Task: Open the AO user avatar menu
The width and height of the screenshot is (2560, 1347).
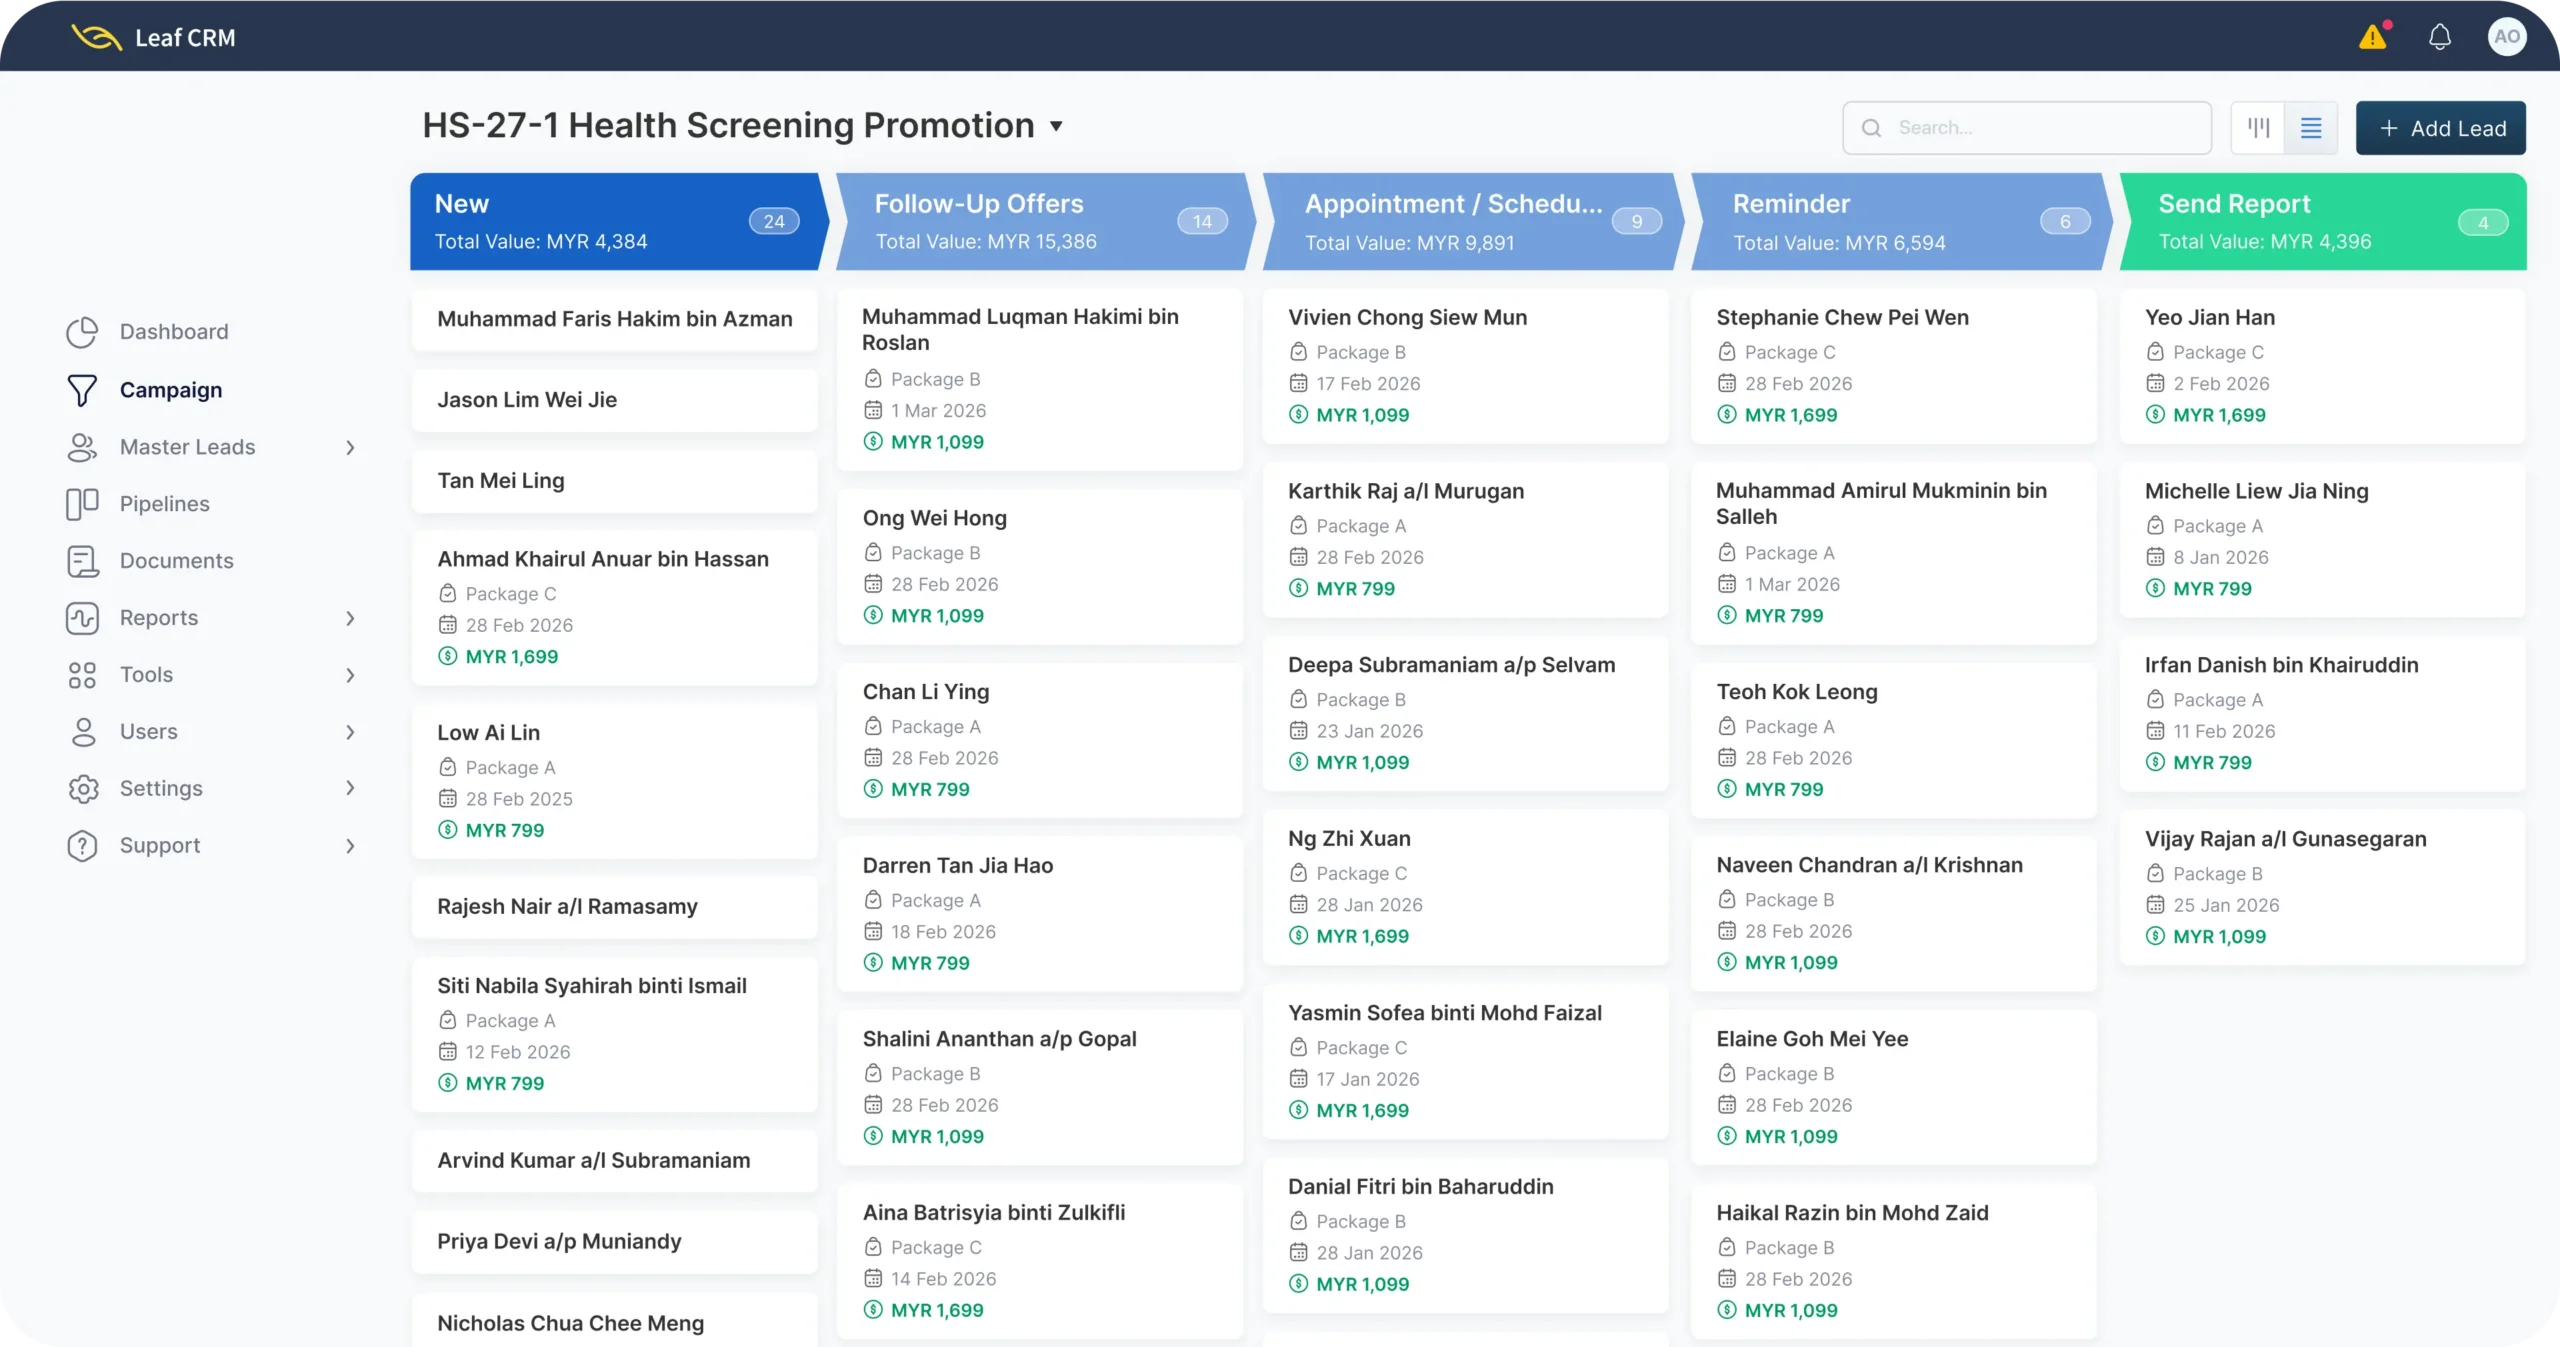Action: tap(2506, 38)
